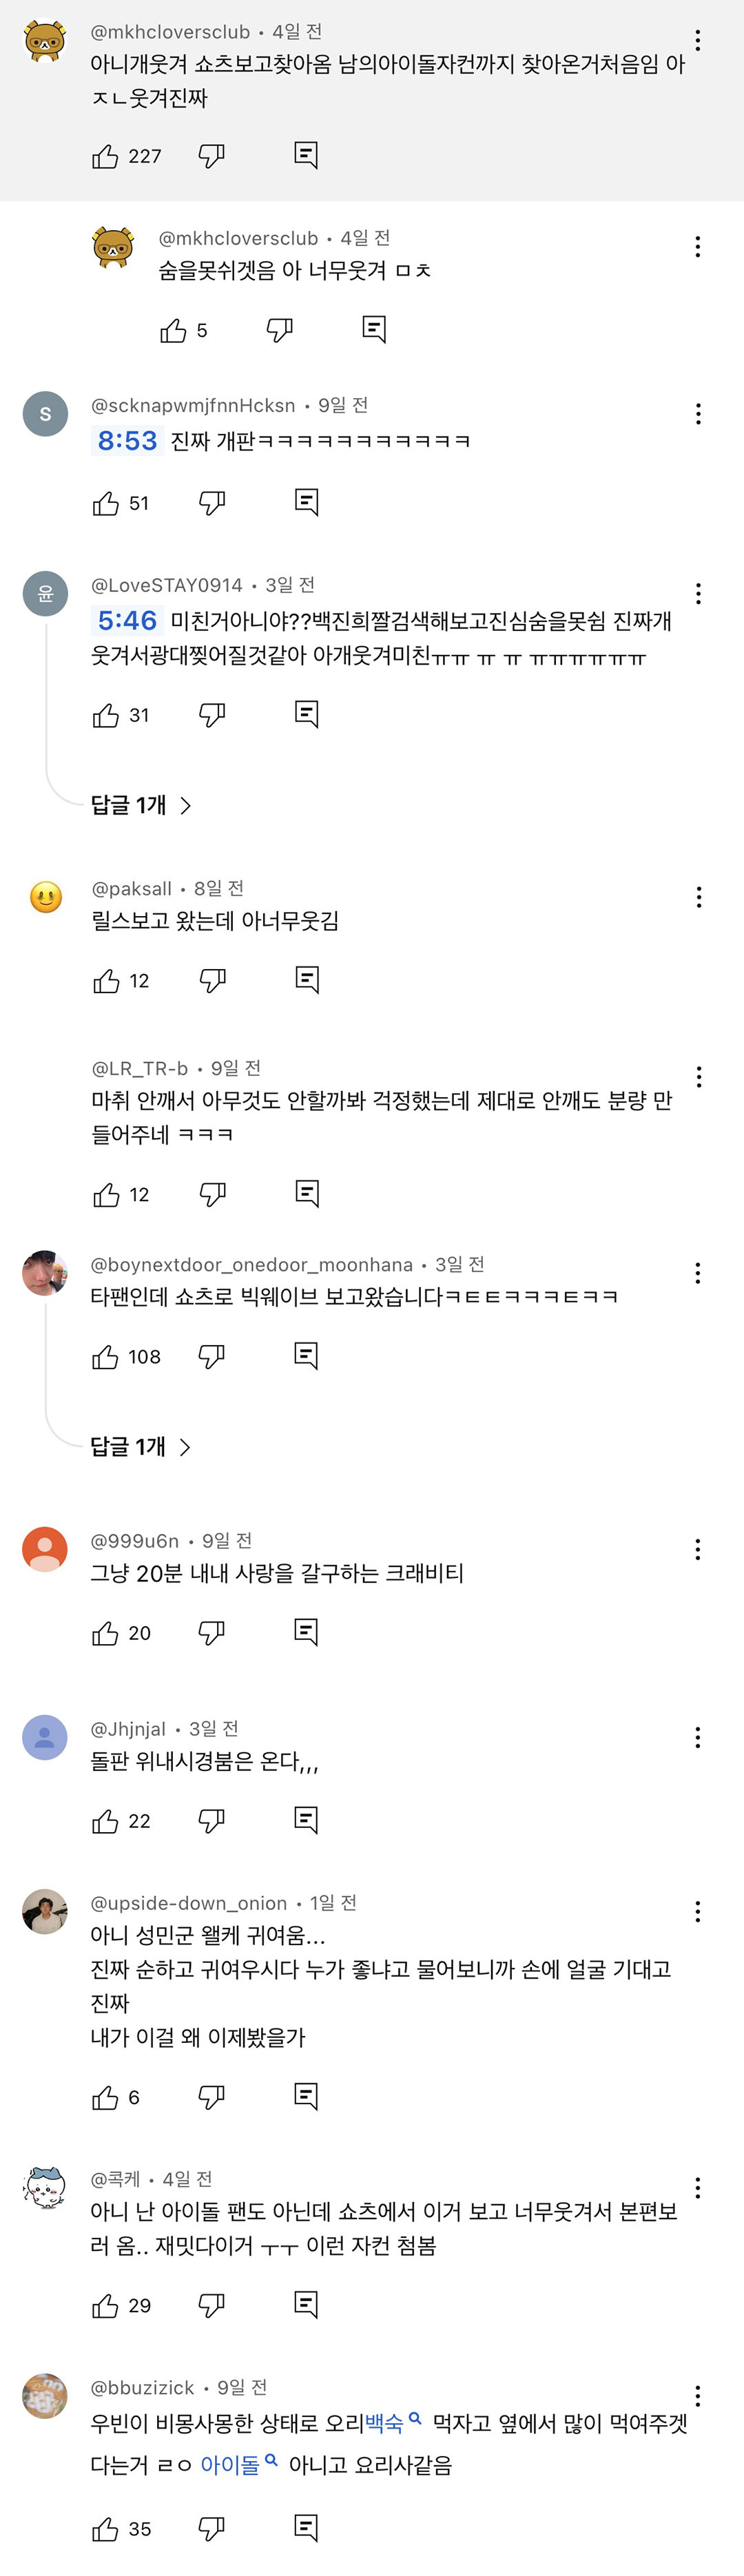744x2576 pixels.
Task: Open @paksall smiley avatar profile
Action: 45,897
